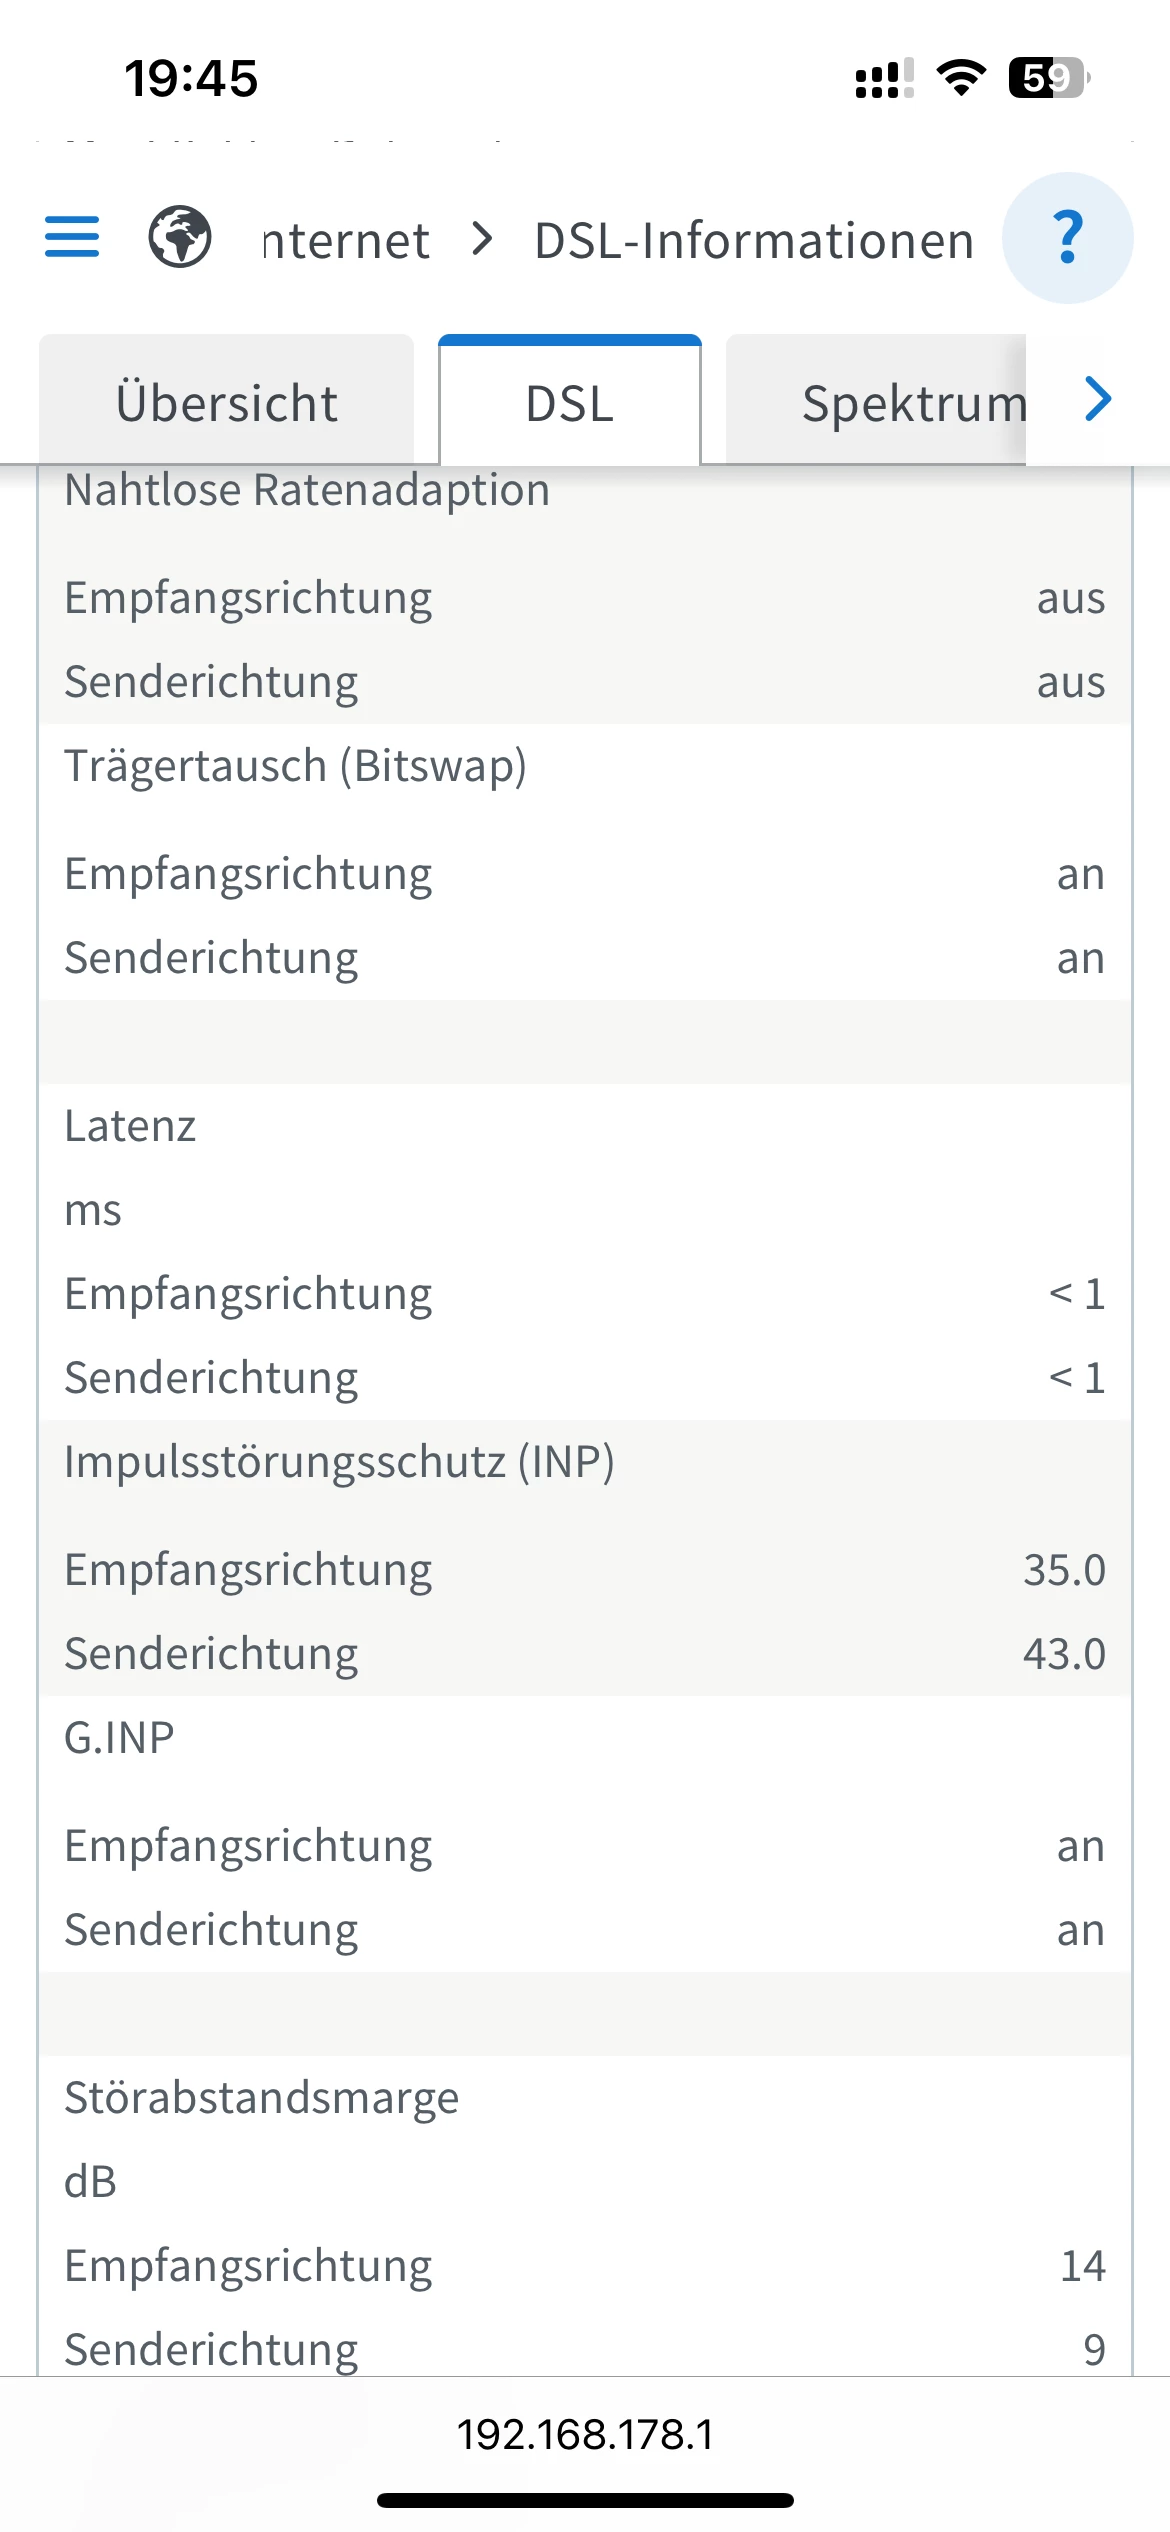This screenshot has width=1170, height=2532.
Task: Click the Trägertausch (Bitswap) section heading
Action: coord(295,766)
